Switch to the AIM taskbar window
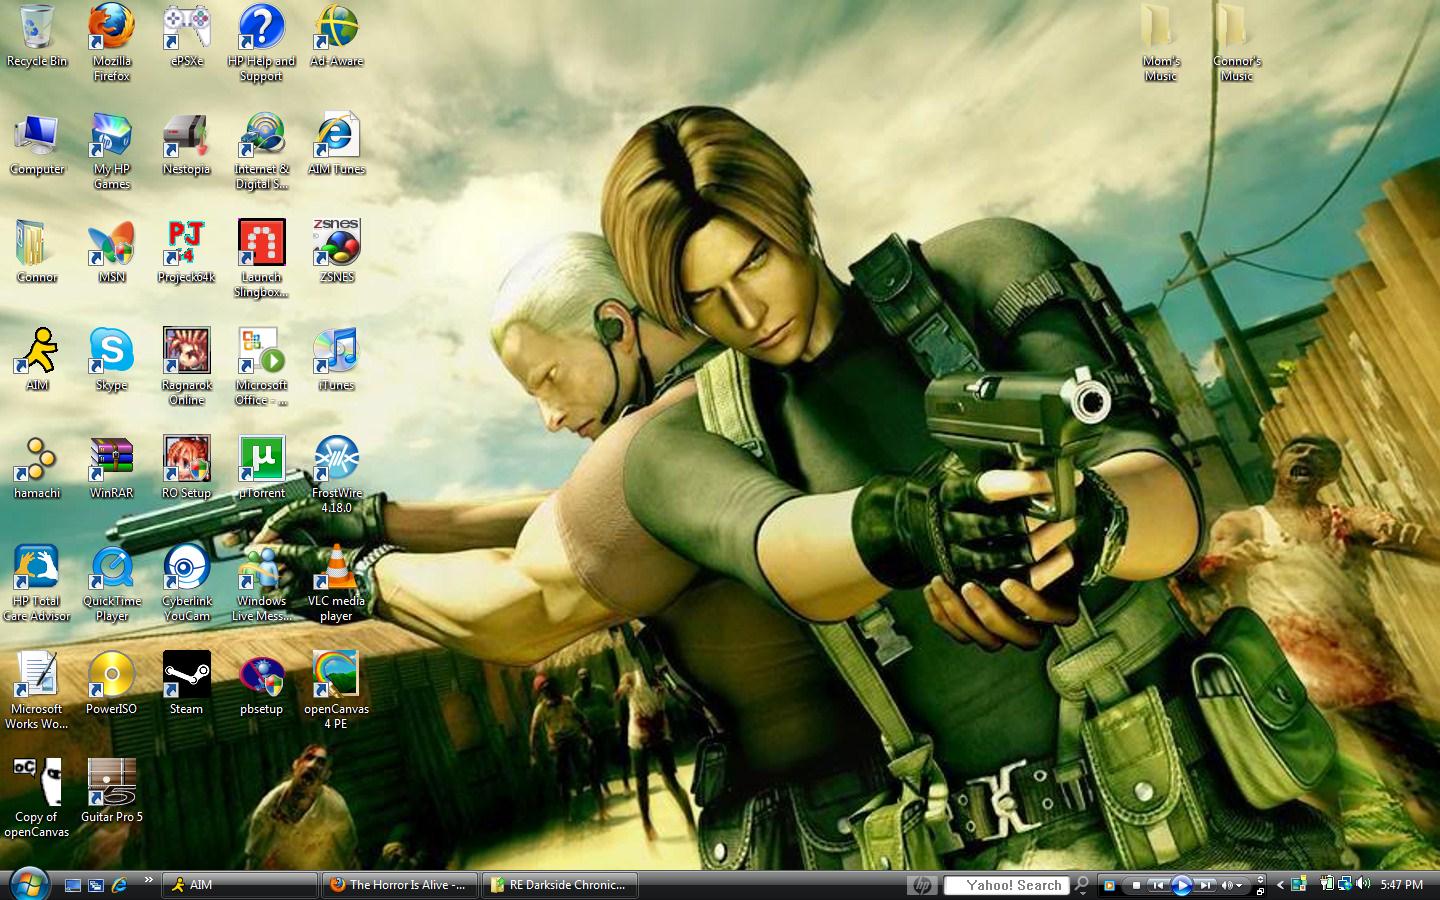This screenshot has width=1440, height=900. (240, 885)
